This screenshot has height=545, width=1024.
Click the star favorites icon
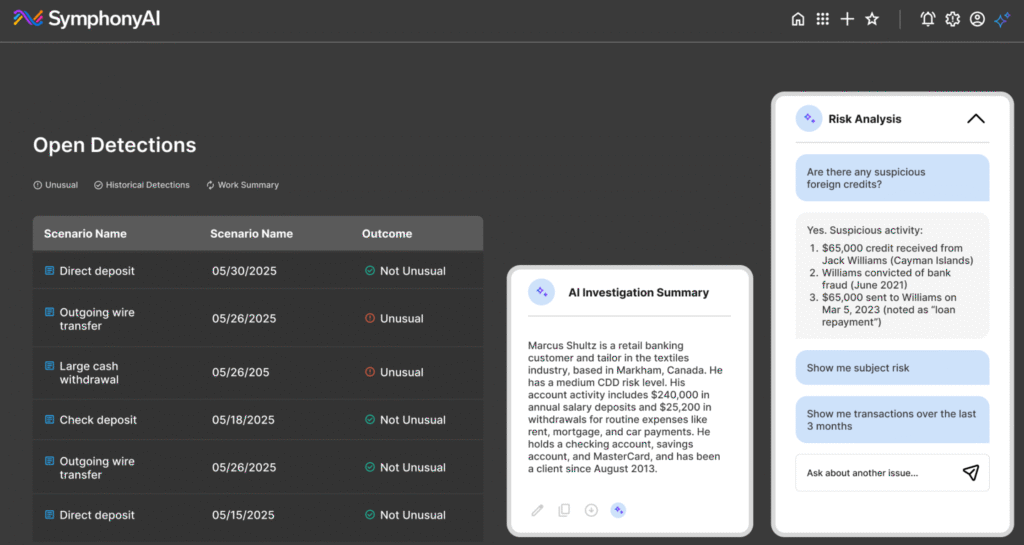click(x=872, y=19)
